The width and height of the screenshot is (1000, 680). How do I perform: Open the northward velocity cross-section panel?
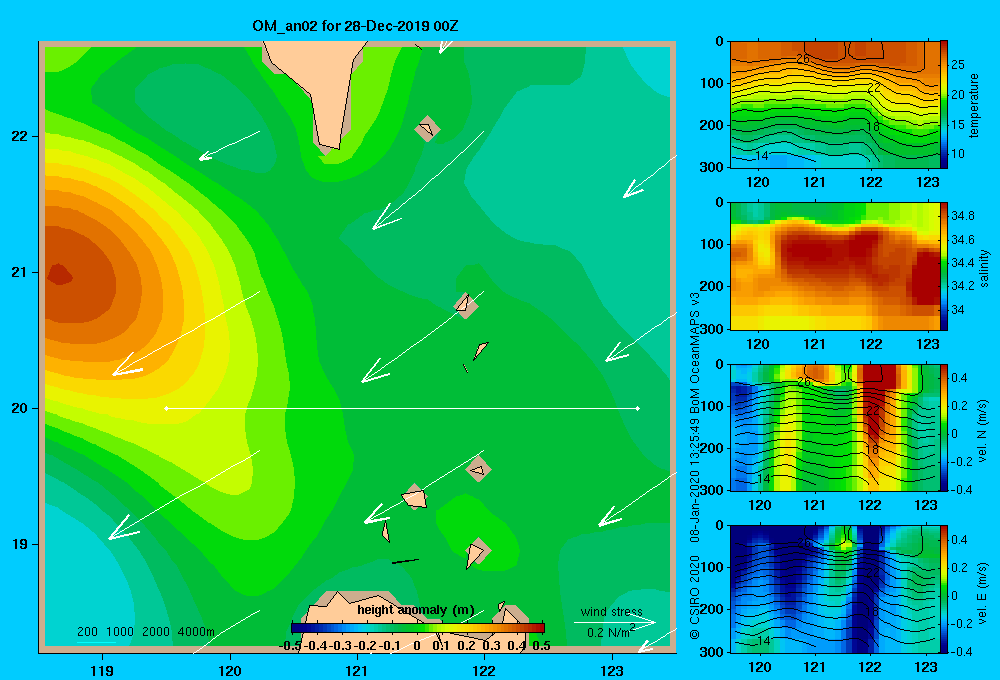[834, 427]
